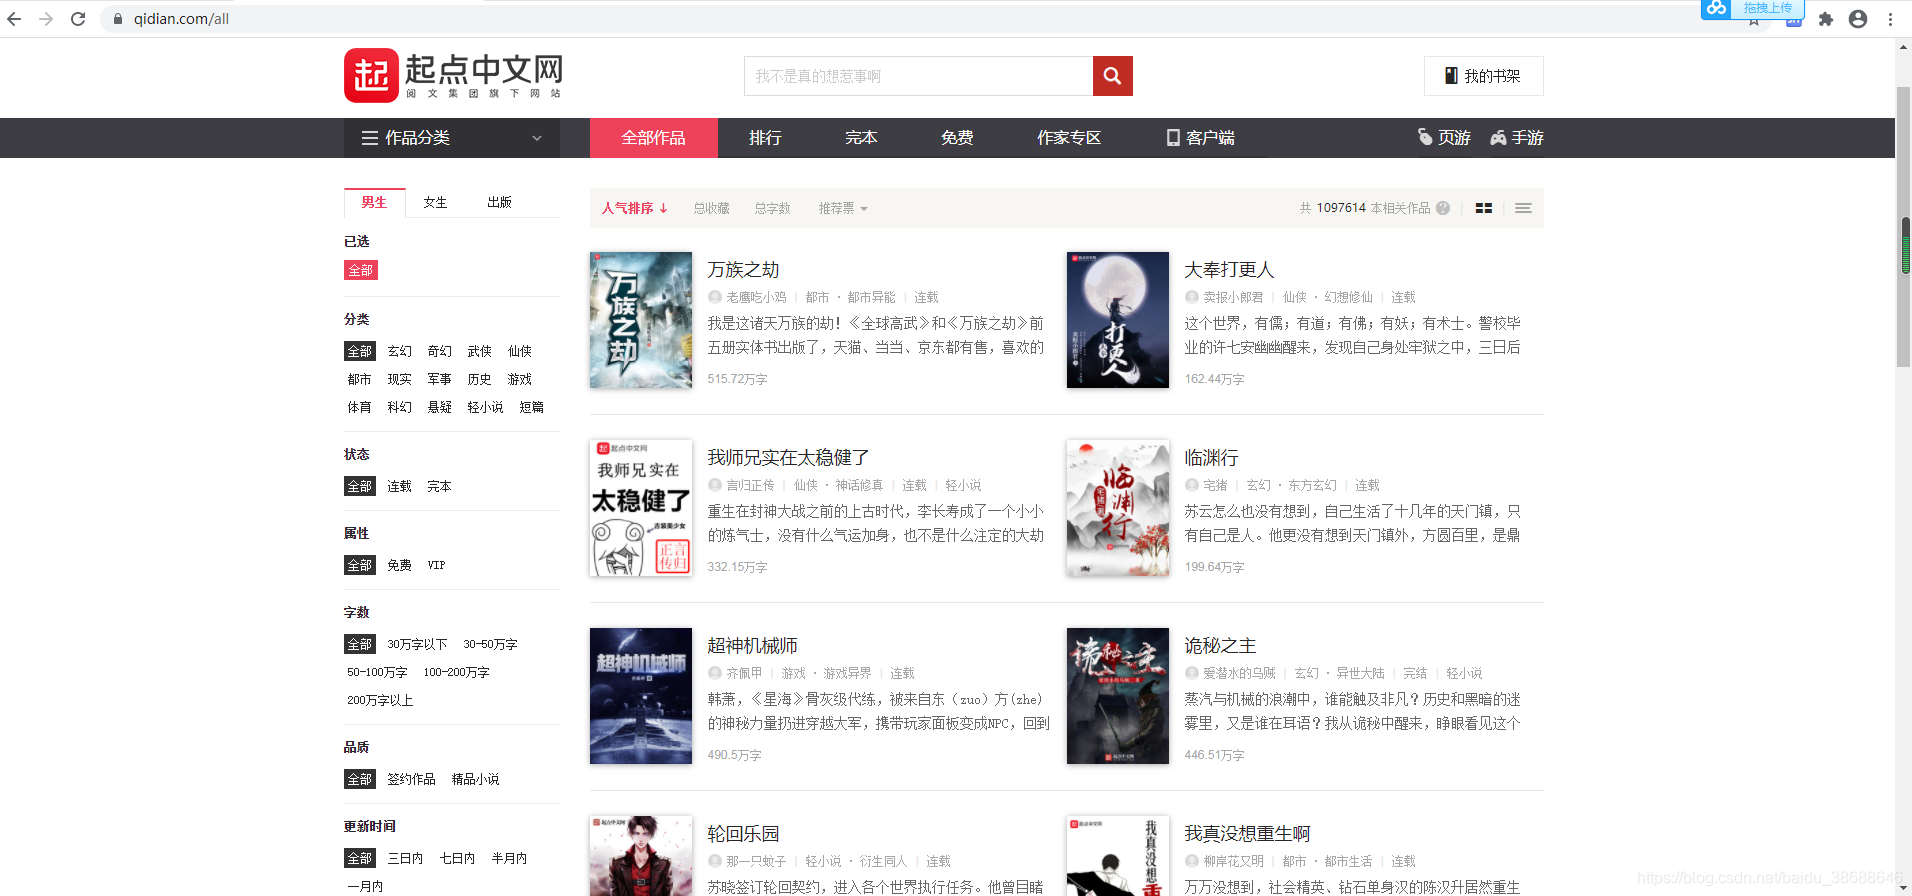The width and height of the screenshot is (1912, 896).
Task: Filter update time 三日内
Action: (405, 858)
